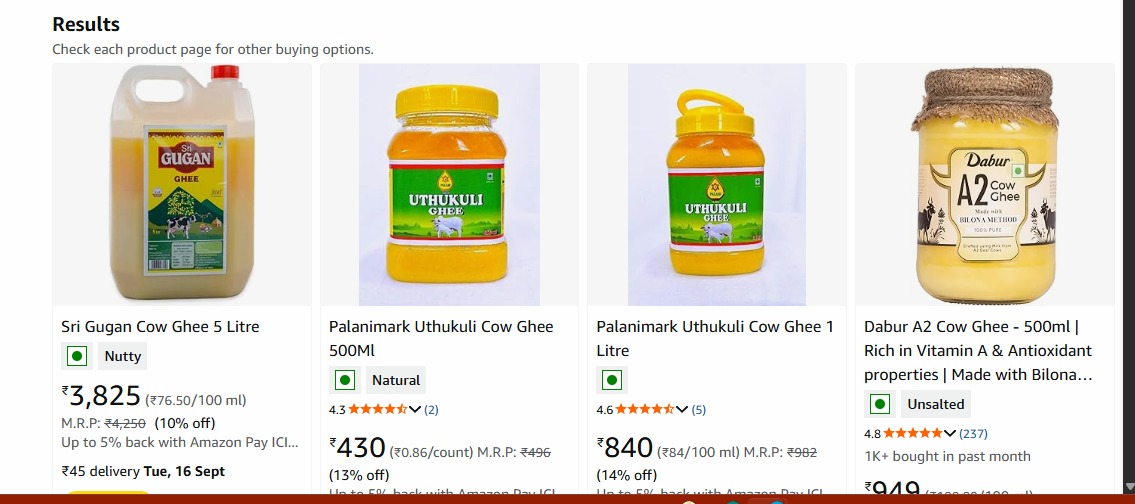Image resolution: width=1135 pixels, height=504 pixels.
Task: Open the Dabur A2 Cow Ghee jar image
Action: [984, 185]
